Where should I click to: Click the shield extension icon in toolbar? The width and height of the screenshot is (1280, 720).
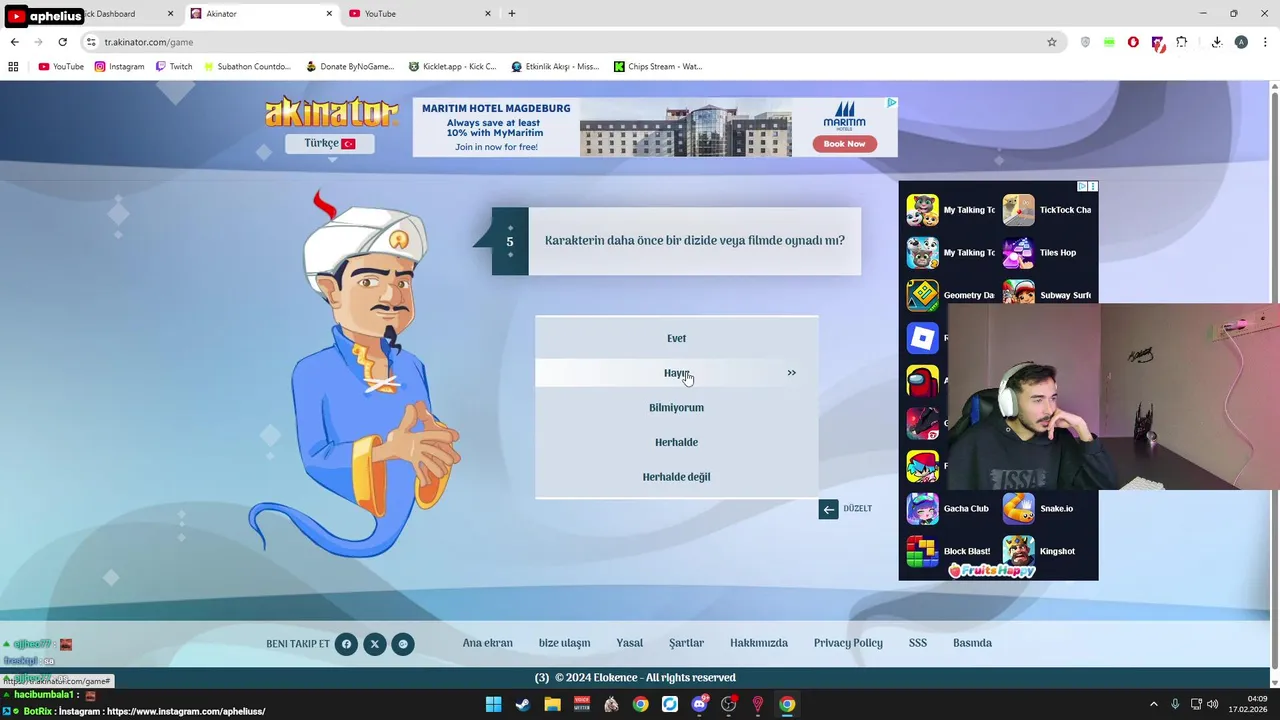tap(1085, 42)
